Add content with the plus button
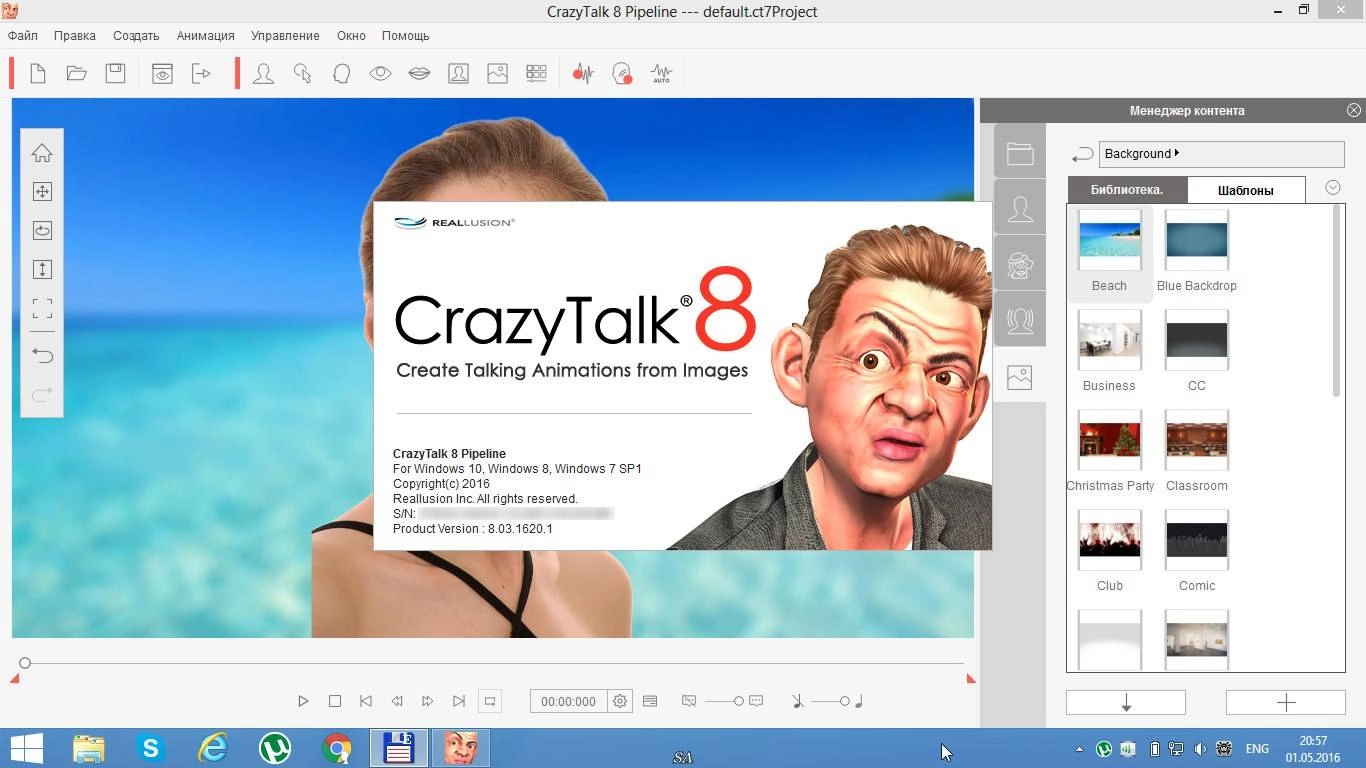This screenshot has width=1366, height=768. point(1286,703)
